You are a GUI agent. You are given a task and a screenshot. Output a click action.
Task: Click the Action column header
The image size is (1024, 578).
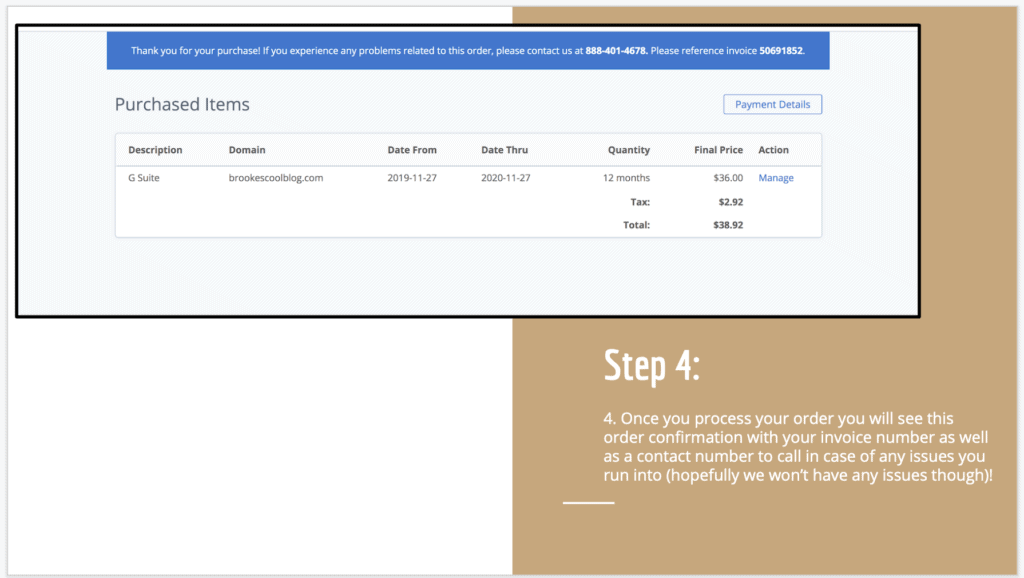773,150
